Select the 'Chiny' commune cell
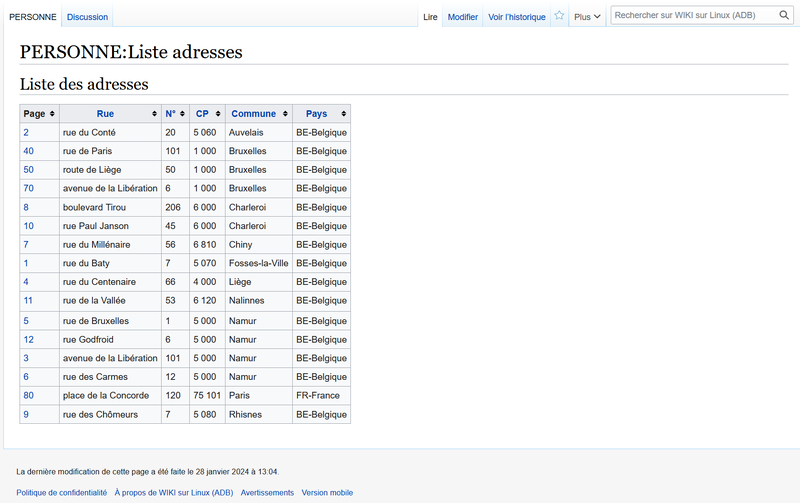The height and width of the screenshot is (503, 800). pyautogui.click(x=259, y=245)
